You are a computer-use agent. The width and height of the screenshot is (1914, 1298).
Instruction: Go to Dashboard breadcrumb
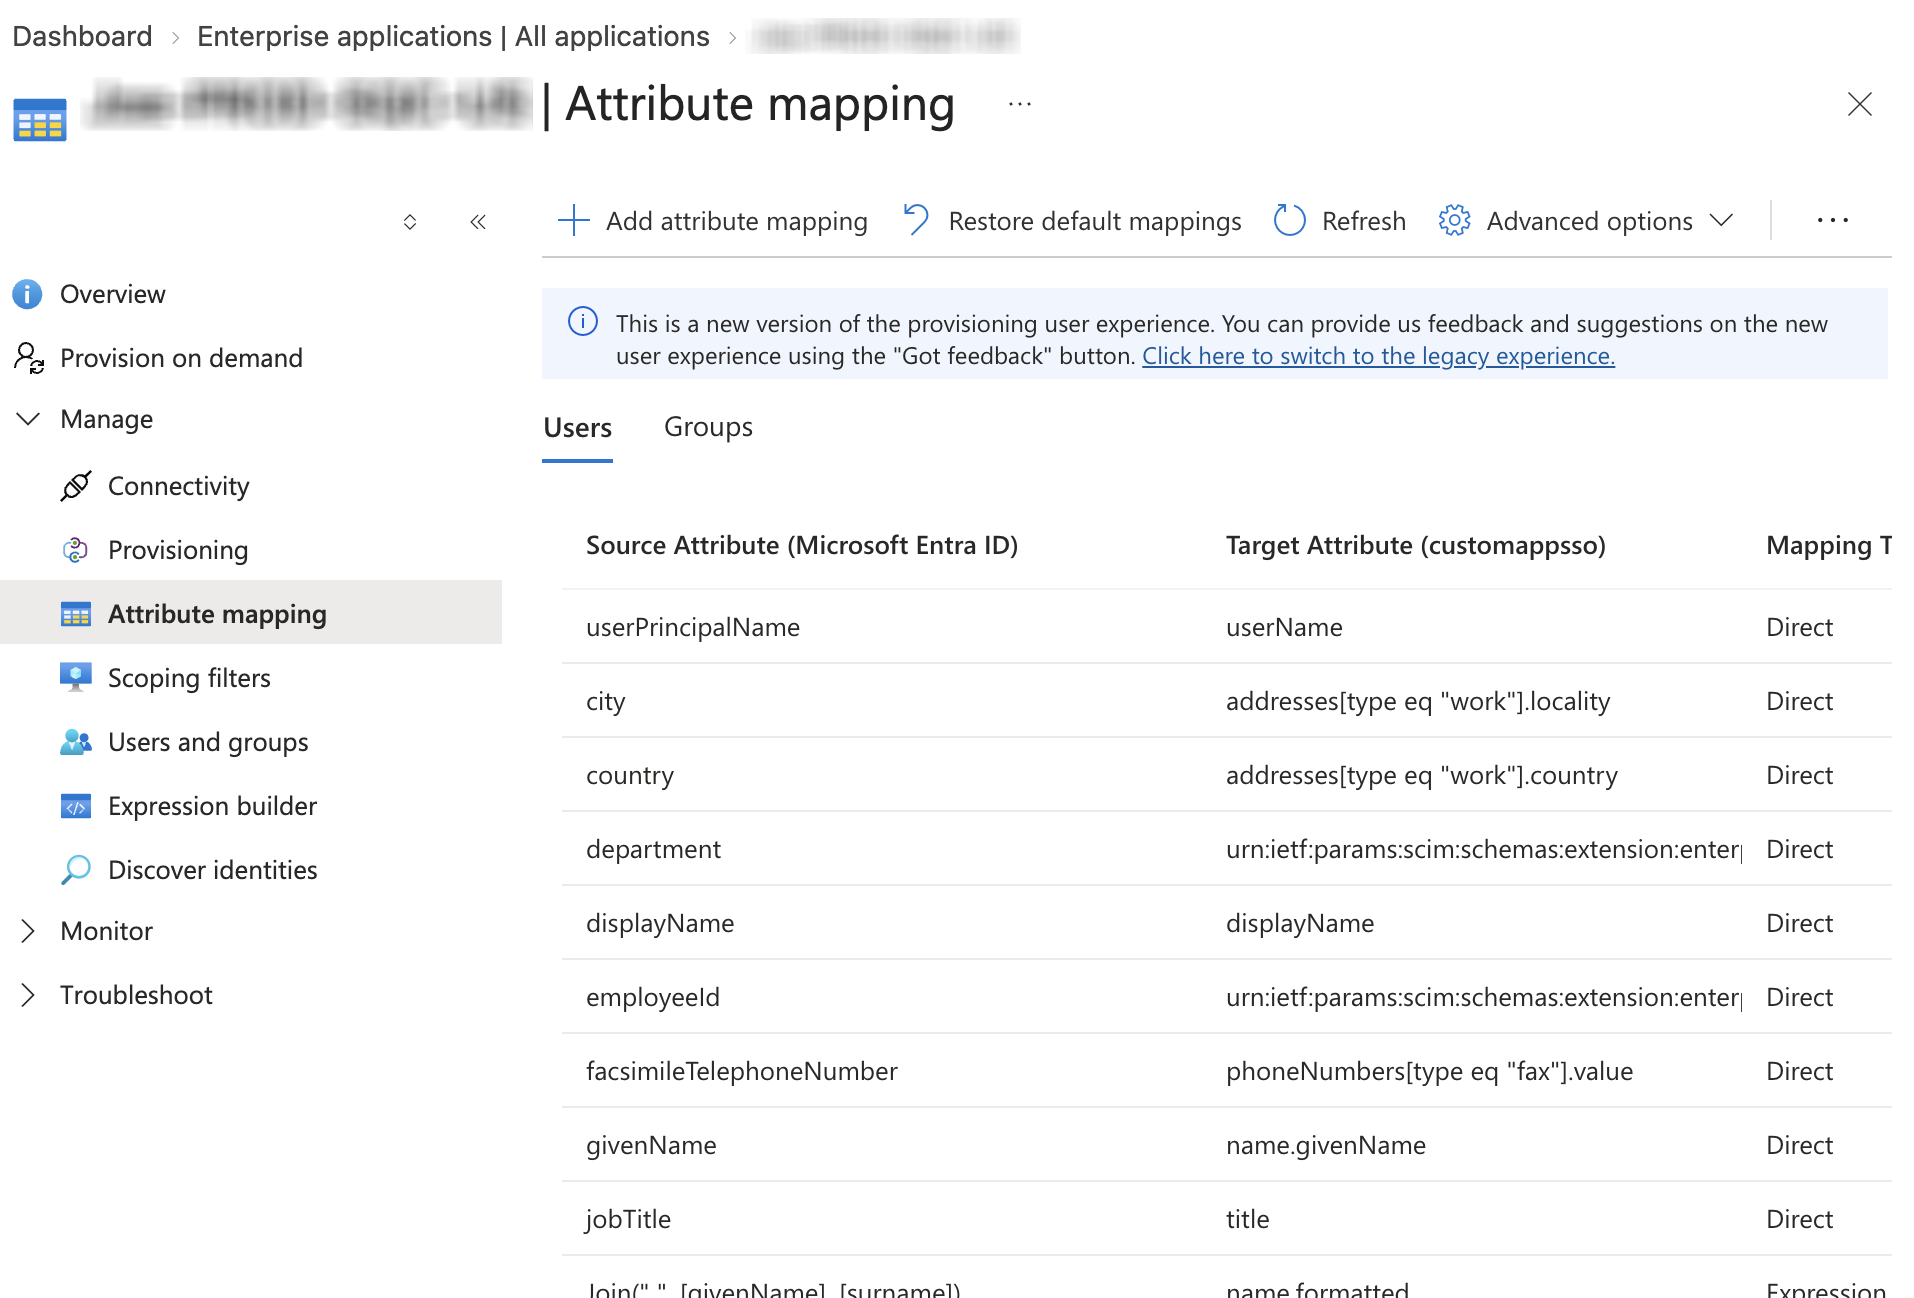pyautogui.click(x=82, y=36)
